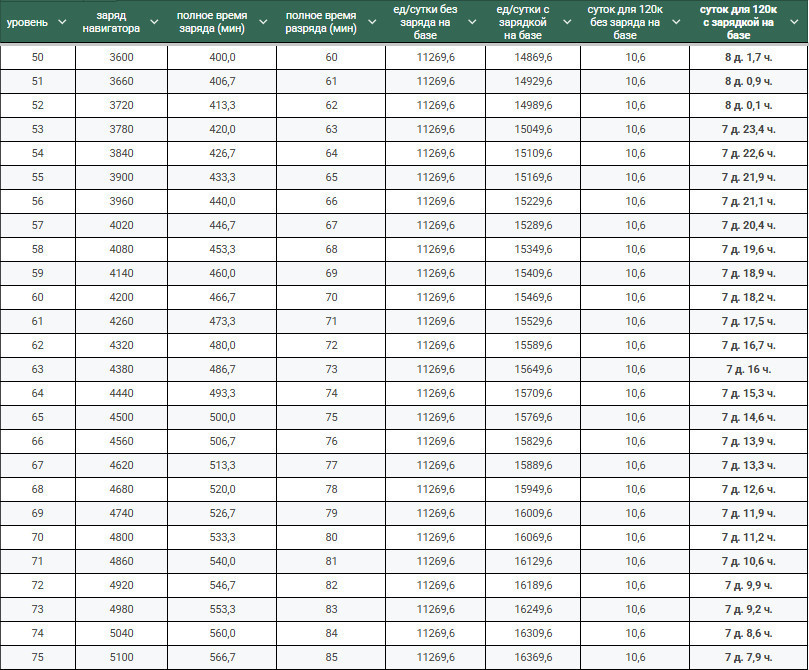This screenshot has width=809, height=670.
Task: Click cell '15889,6'
Action: 533,465
